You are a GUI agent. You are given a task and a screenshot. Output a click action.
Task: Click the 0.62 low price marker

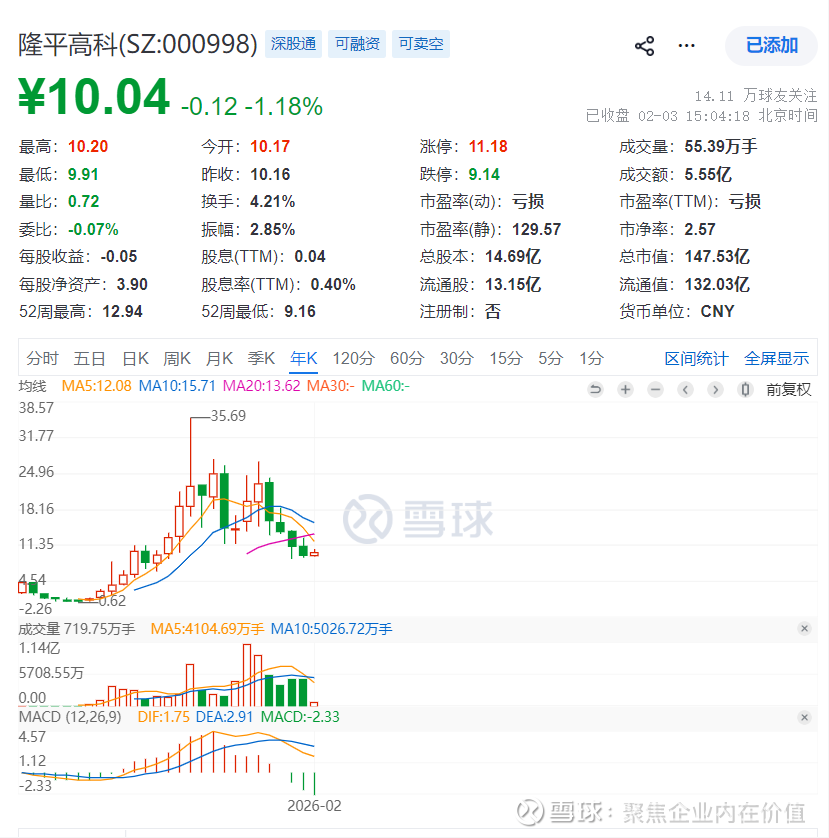(x=112, y=601)
